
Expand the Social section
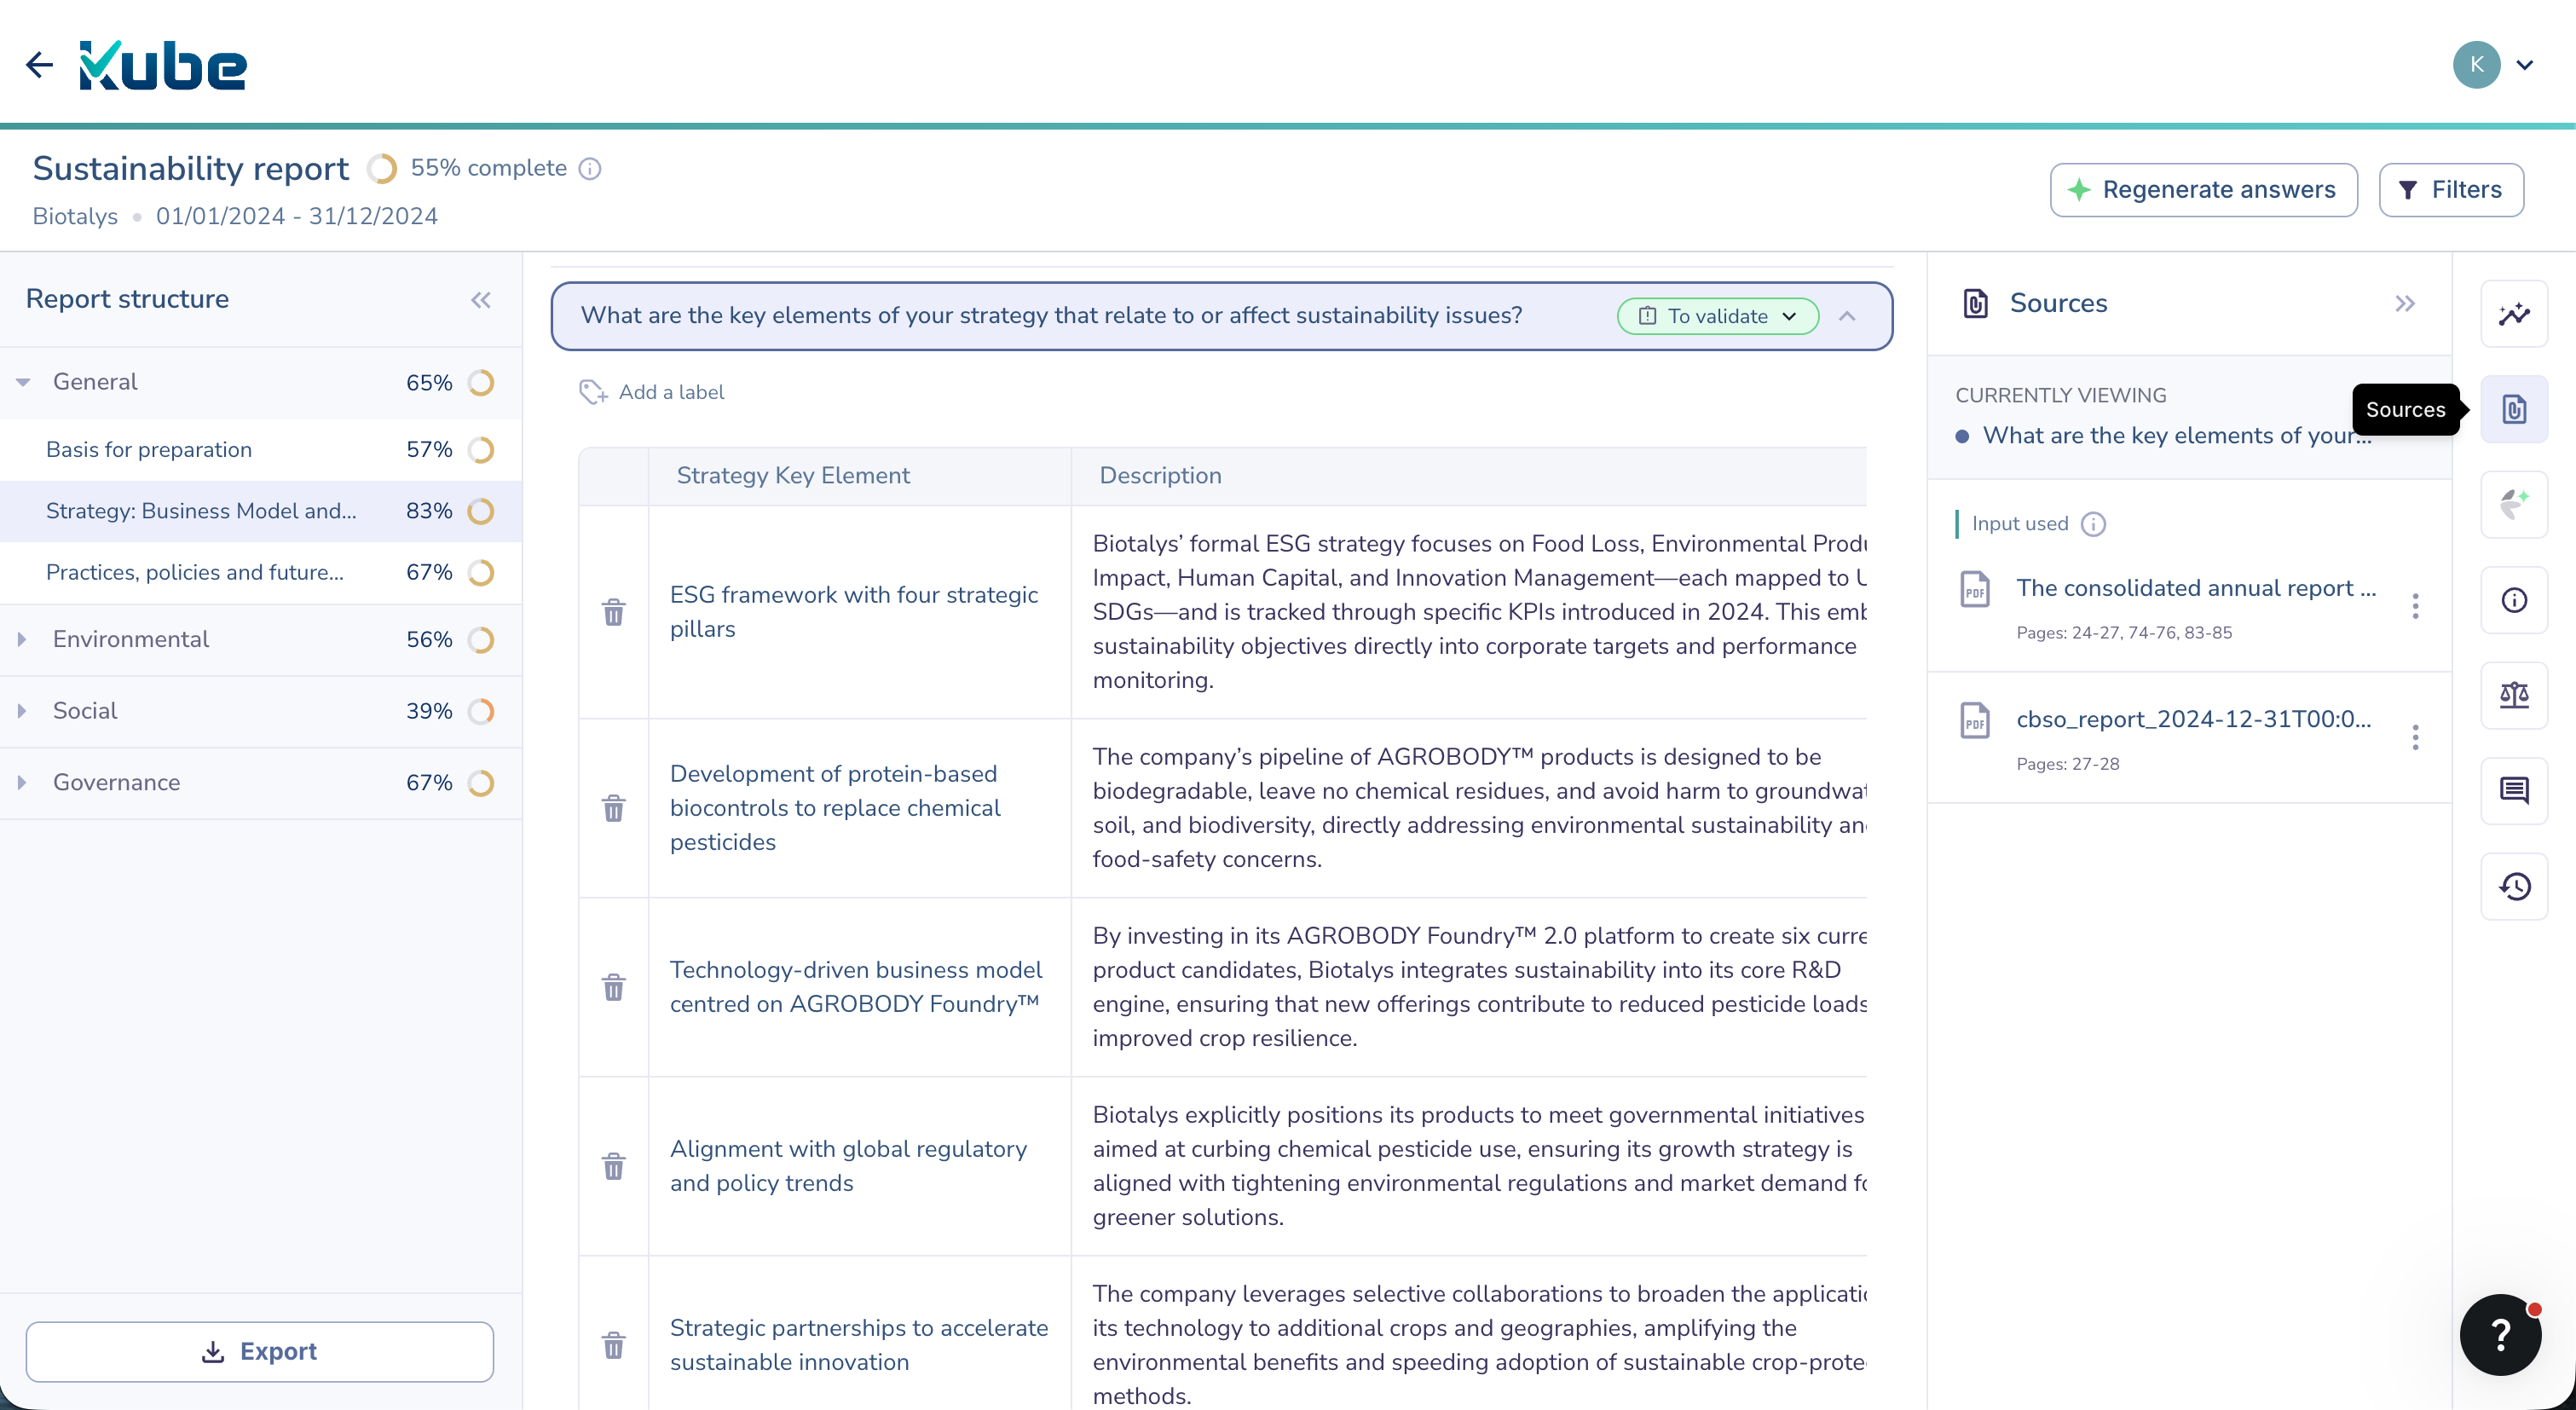pos(23,710)
